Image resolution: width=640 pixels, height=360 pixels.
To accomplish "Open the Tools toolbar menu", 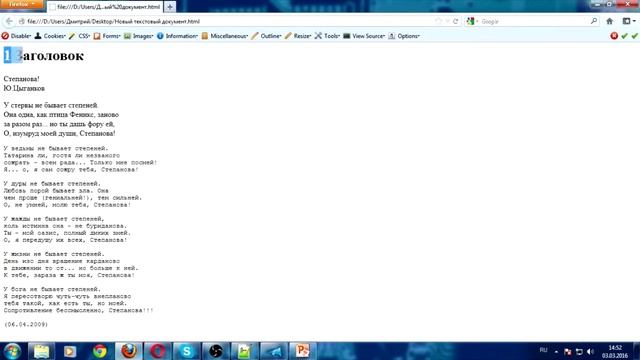I will pyautogui.click(x=327, y=36).
